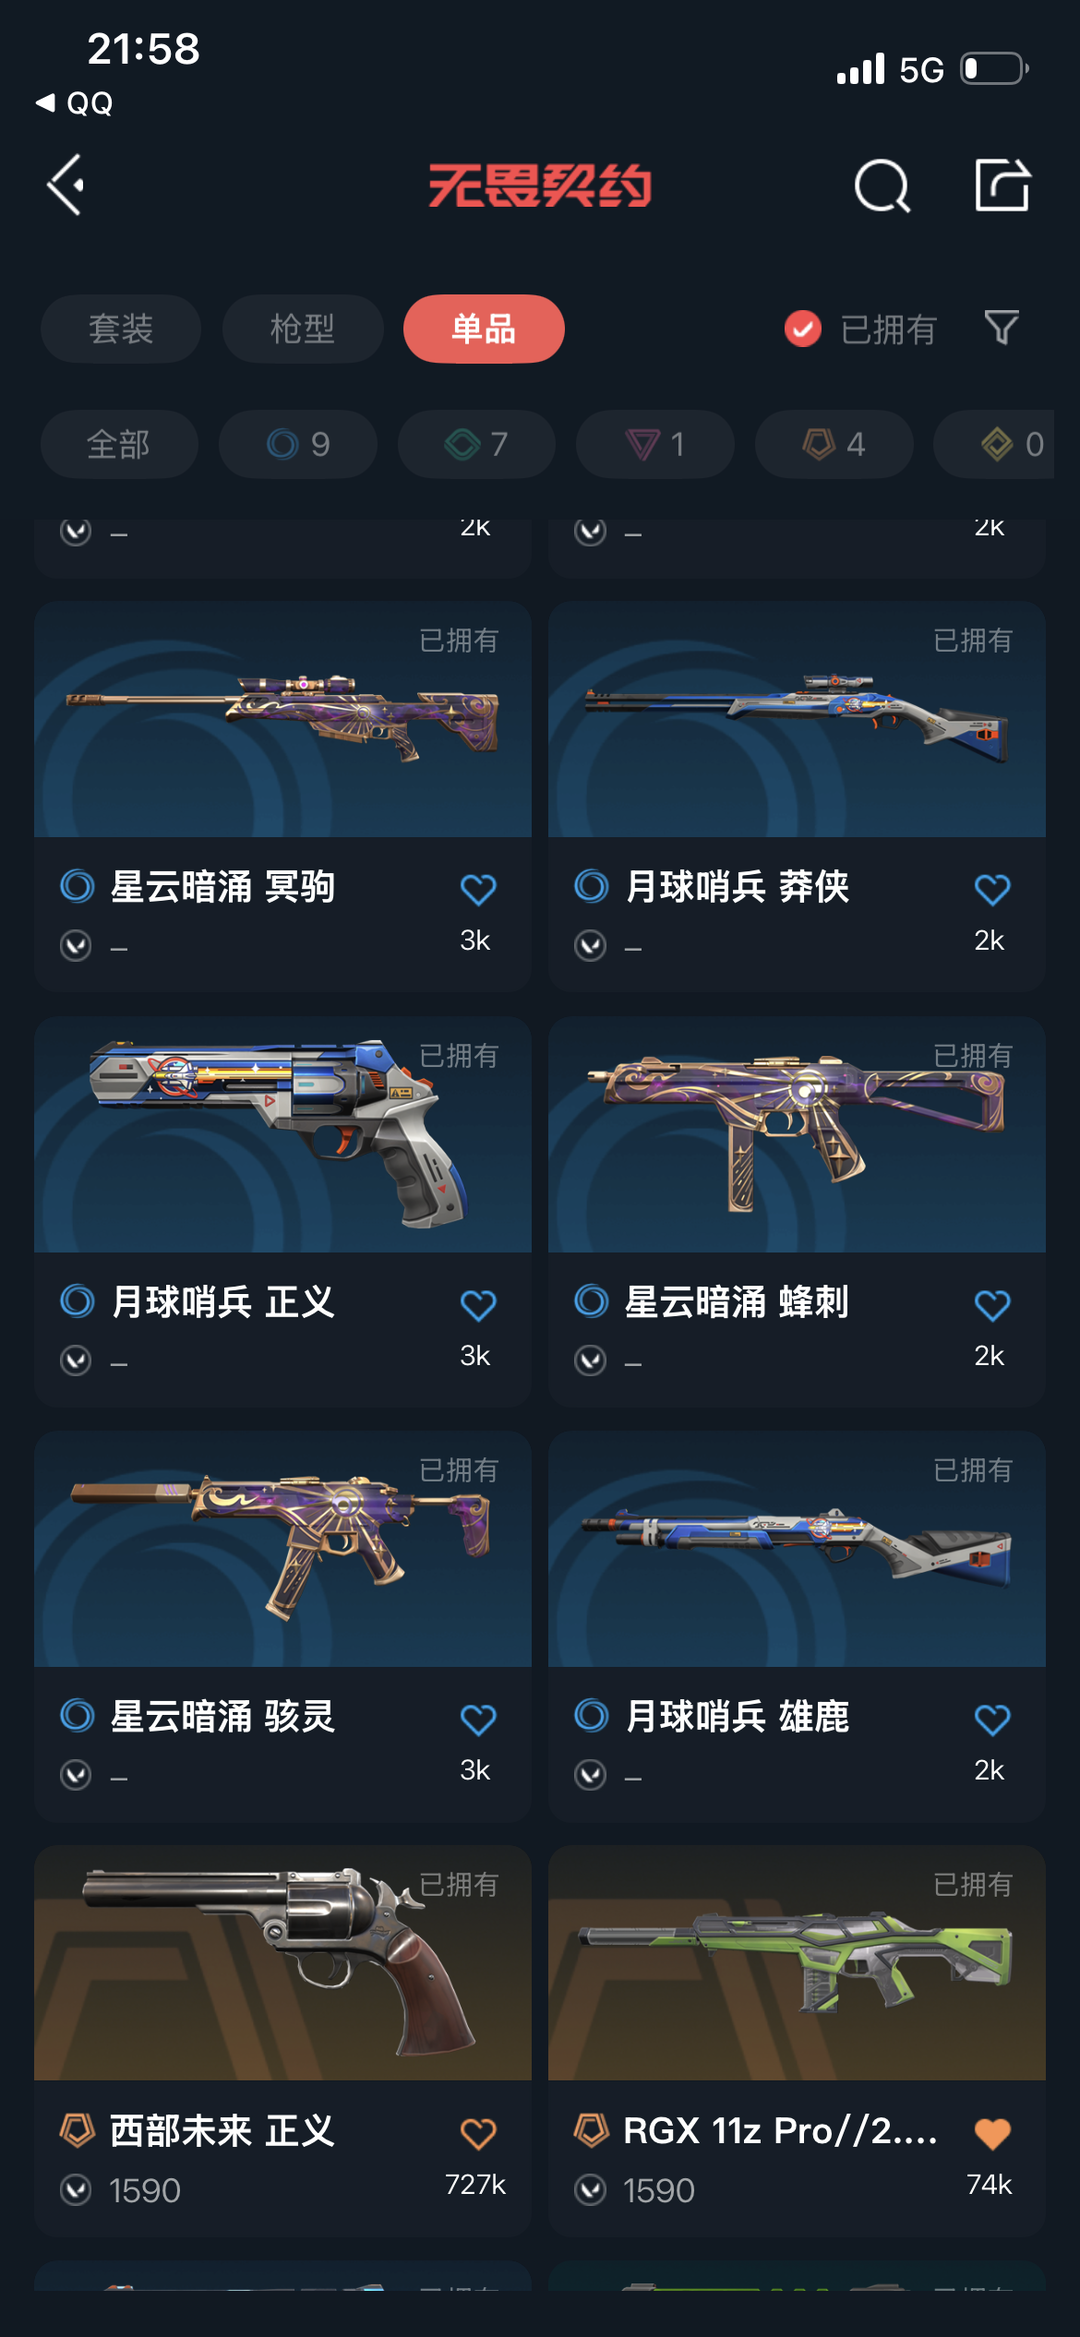Open the filter funnel icon
The width and height of the screenshot is (1080, 2337).
pyautogui.click(x=1001, y=327)
